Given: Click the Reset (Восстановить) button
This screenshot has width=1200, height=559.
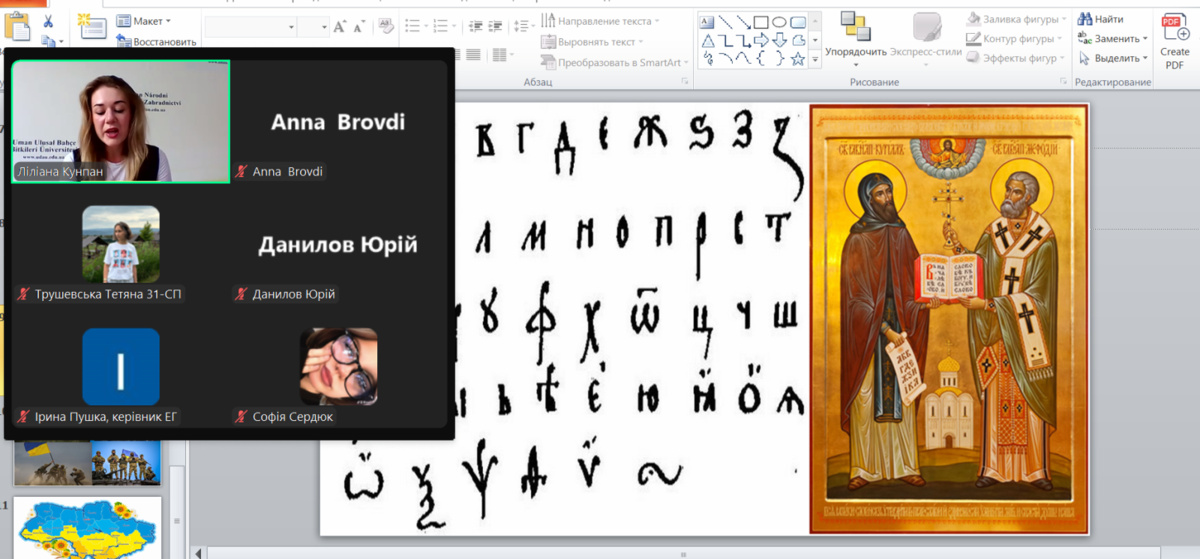Looking at the screenshot, I should [x=156, y=41].
